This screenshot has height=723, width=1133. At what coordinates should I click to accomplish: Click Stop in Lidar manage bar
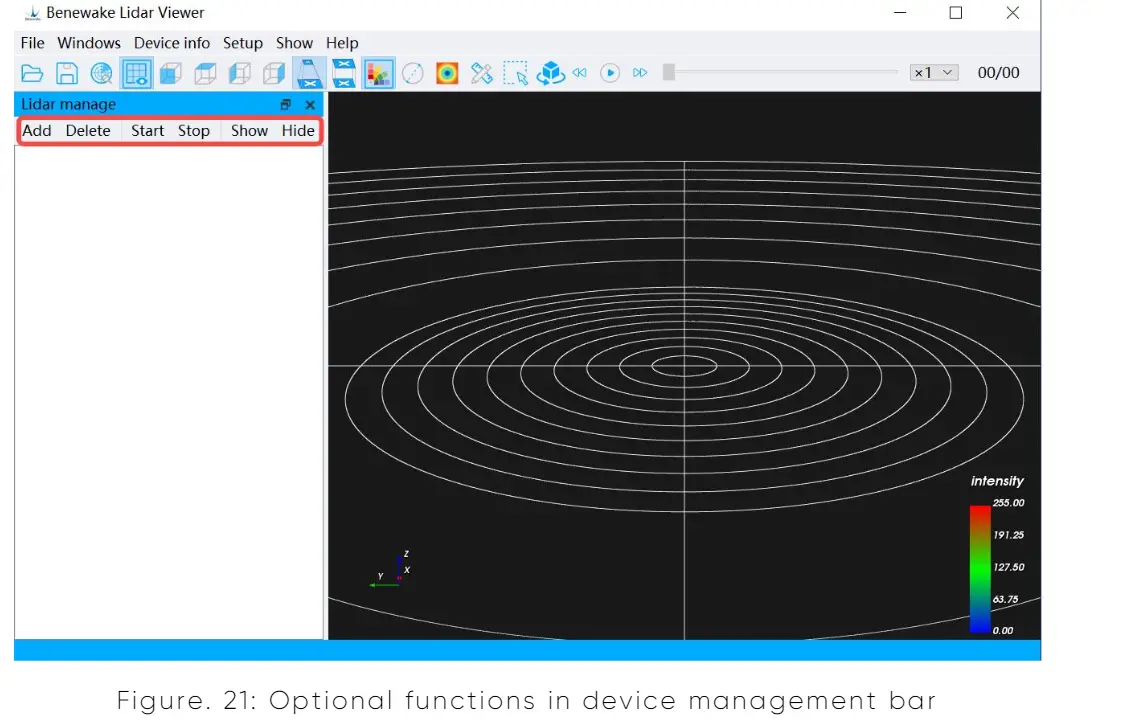pos(194,131)
